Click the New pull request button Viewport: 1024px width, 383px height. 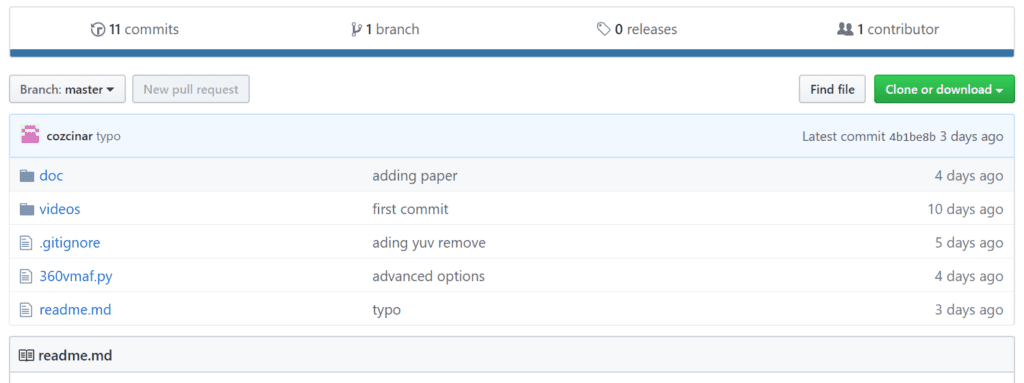(x=191, y=90)
